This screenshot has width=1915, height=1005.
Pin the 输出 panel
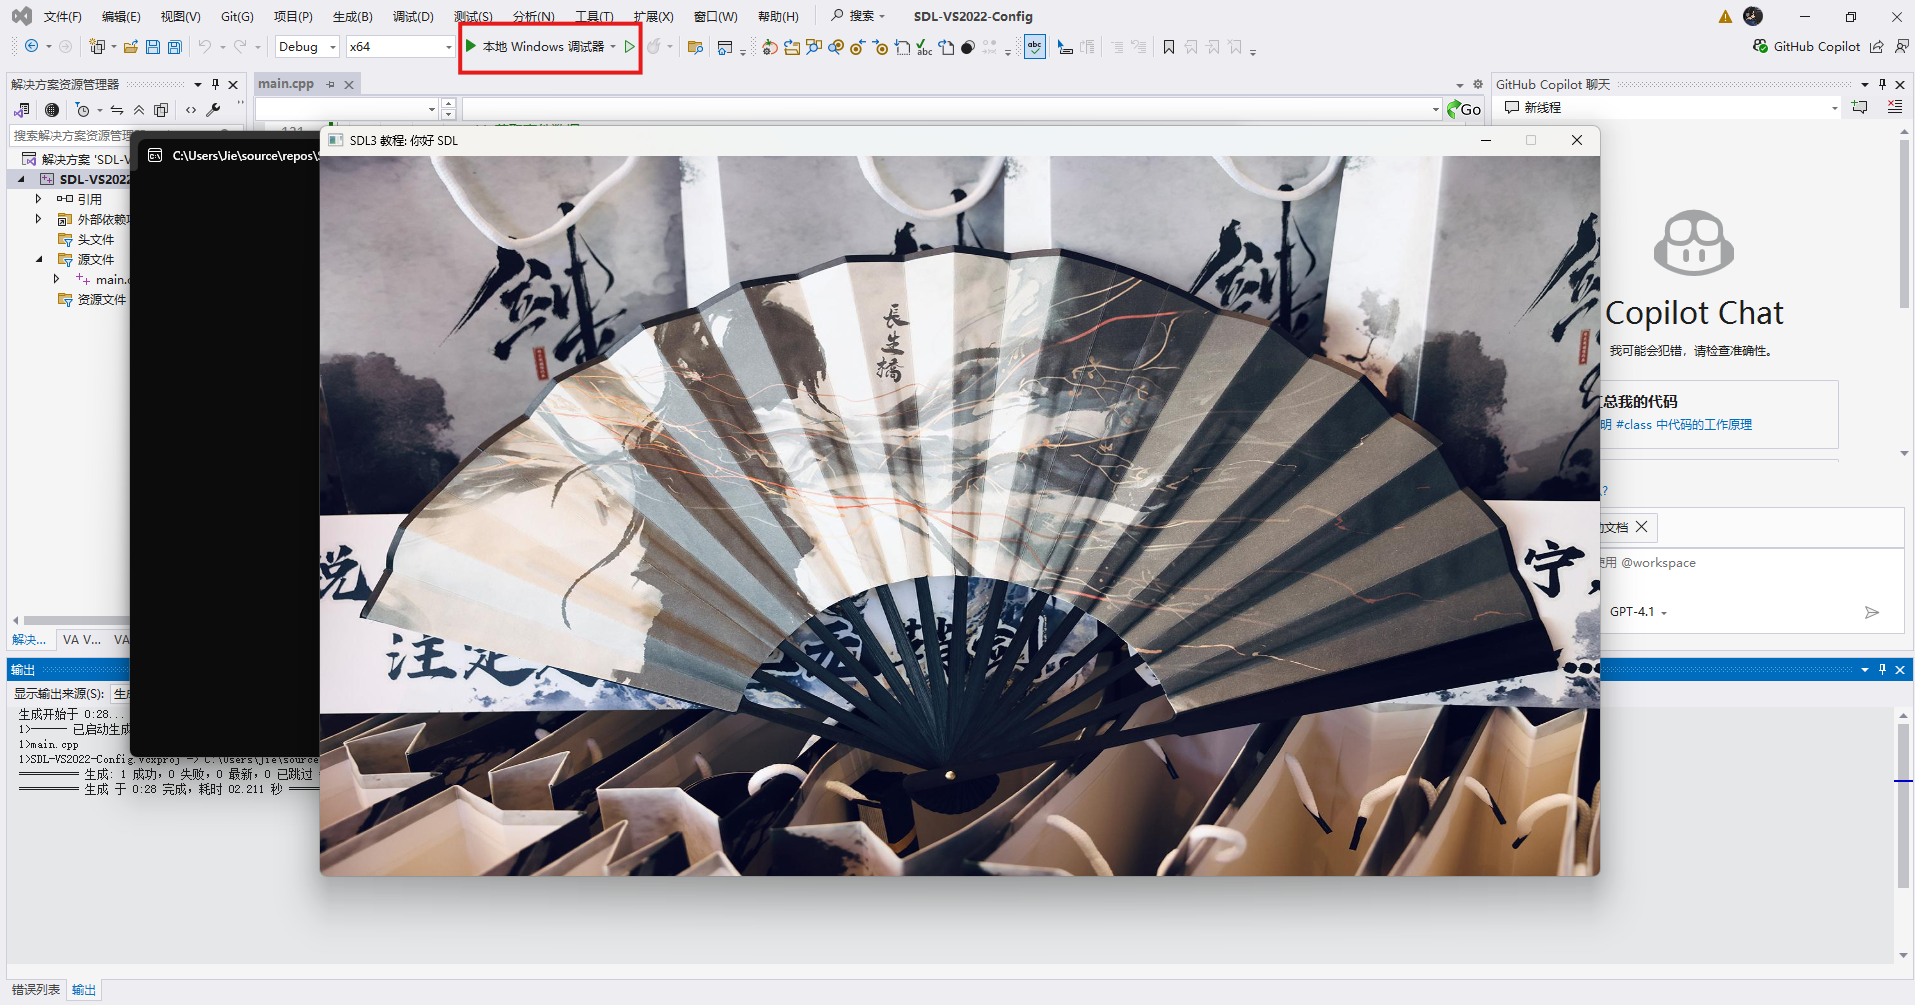tap(1882, 669)
